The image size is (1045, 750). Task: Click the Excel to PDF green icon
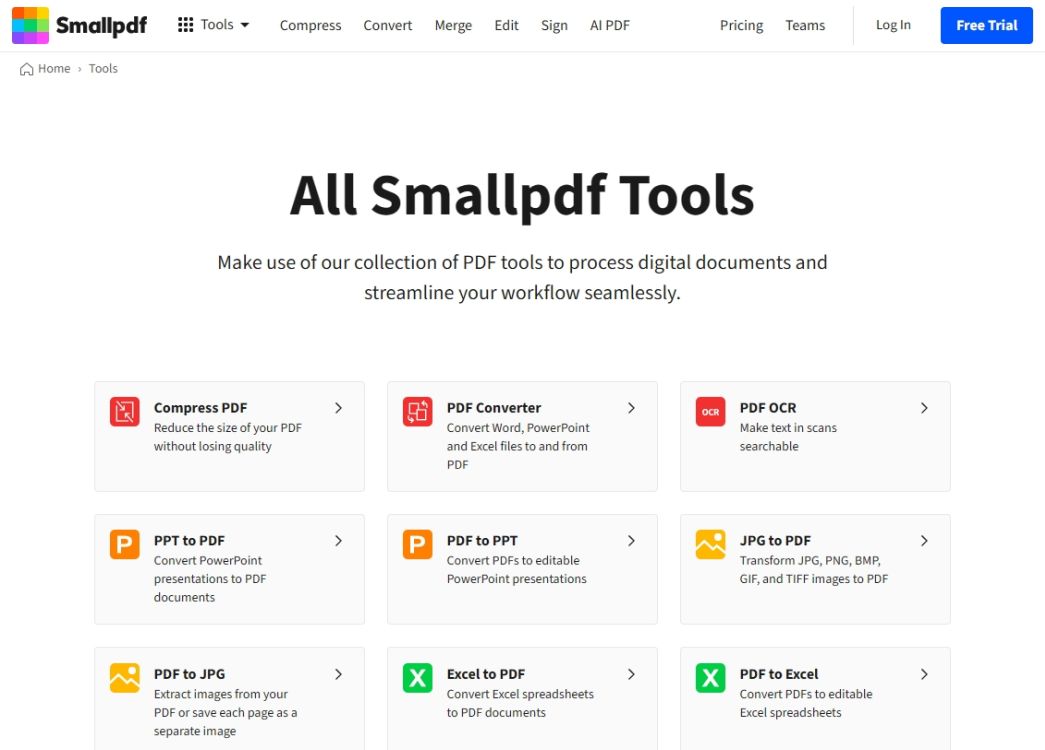pyautogui.click(x=416, y=679)
